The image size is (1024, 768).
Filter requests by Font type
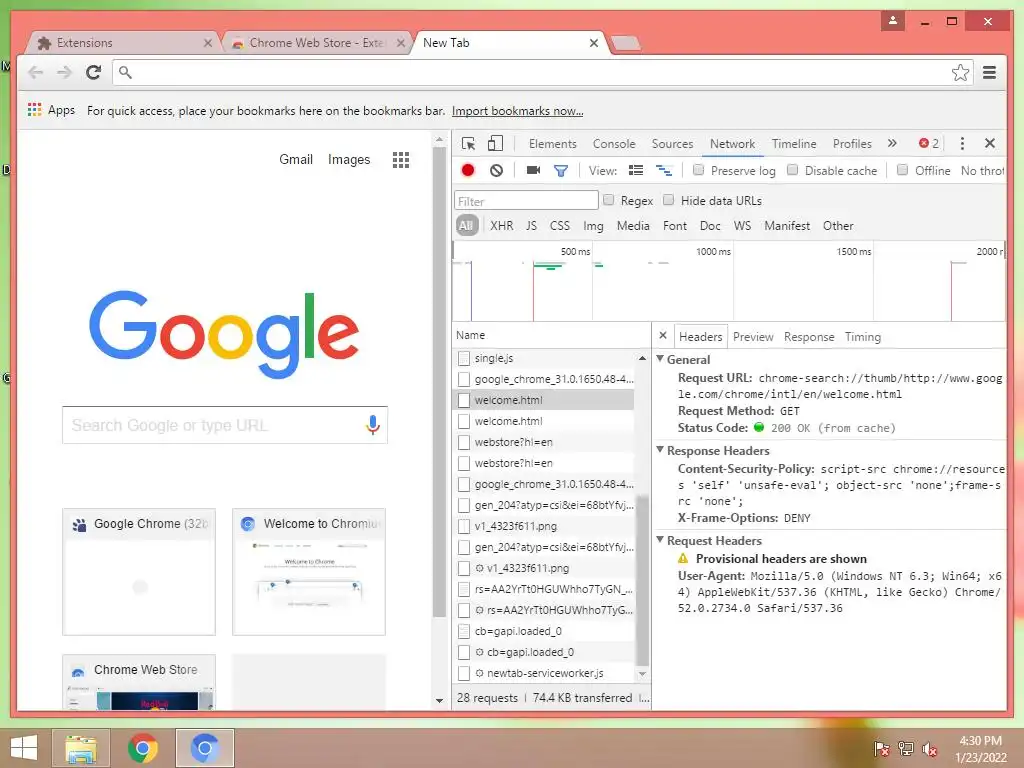[x=675, y=226]
